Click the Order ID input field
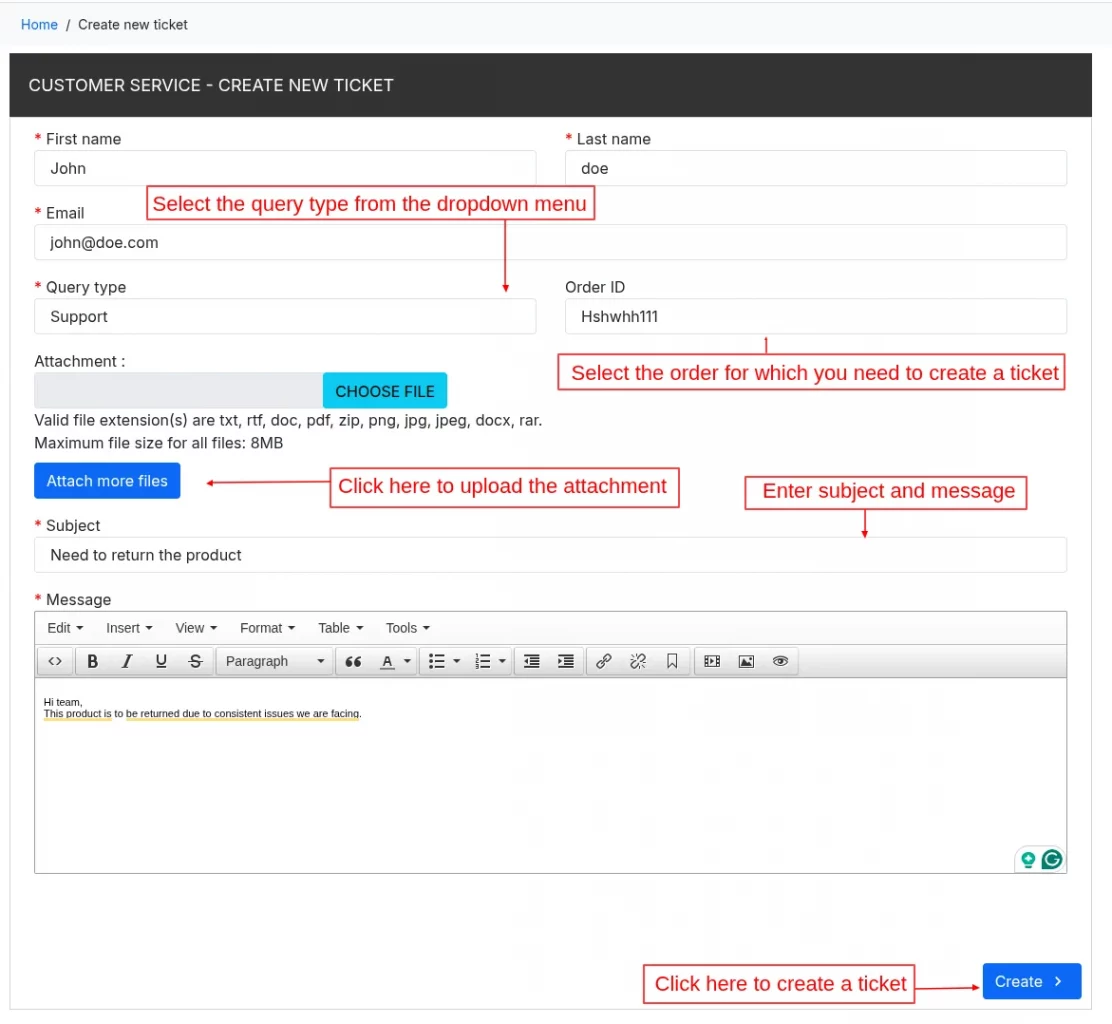Image resolution: width=1112 pixels, height=1024 pixels. pyautogui.click(x=816, y=316)
